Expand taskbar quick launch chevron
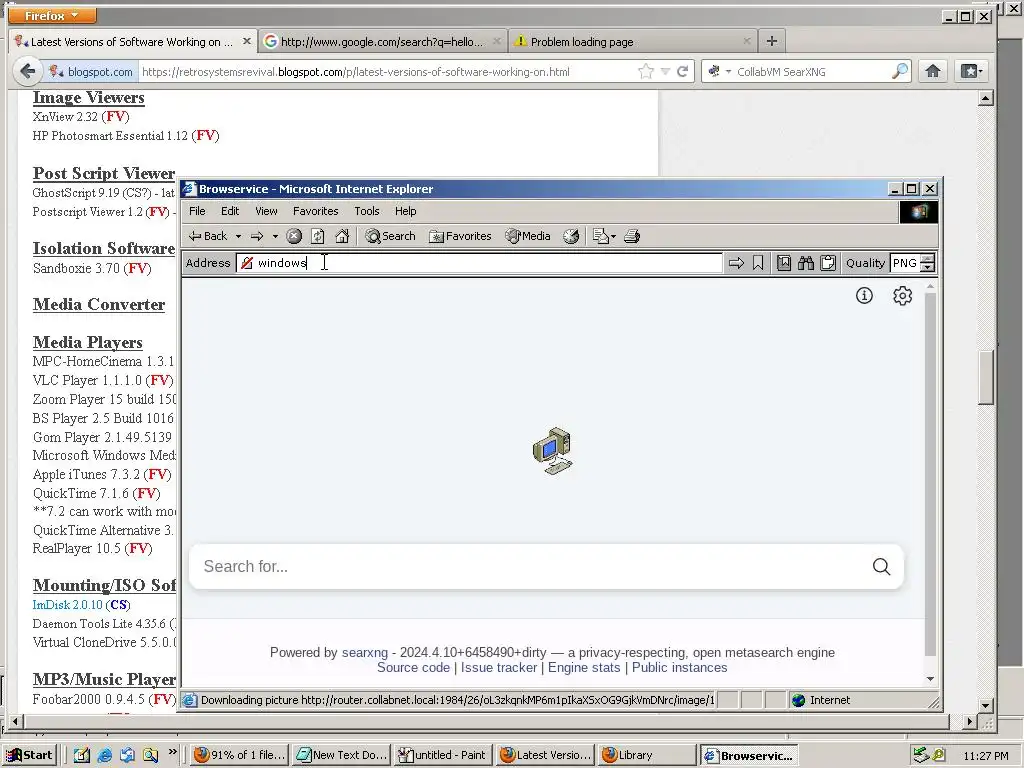This screenshot has width=1024, height=768. click(172, 752)
